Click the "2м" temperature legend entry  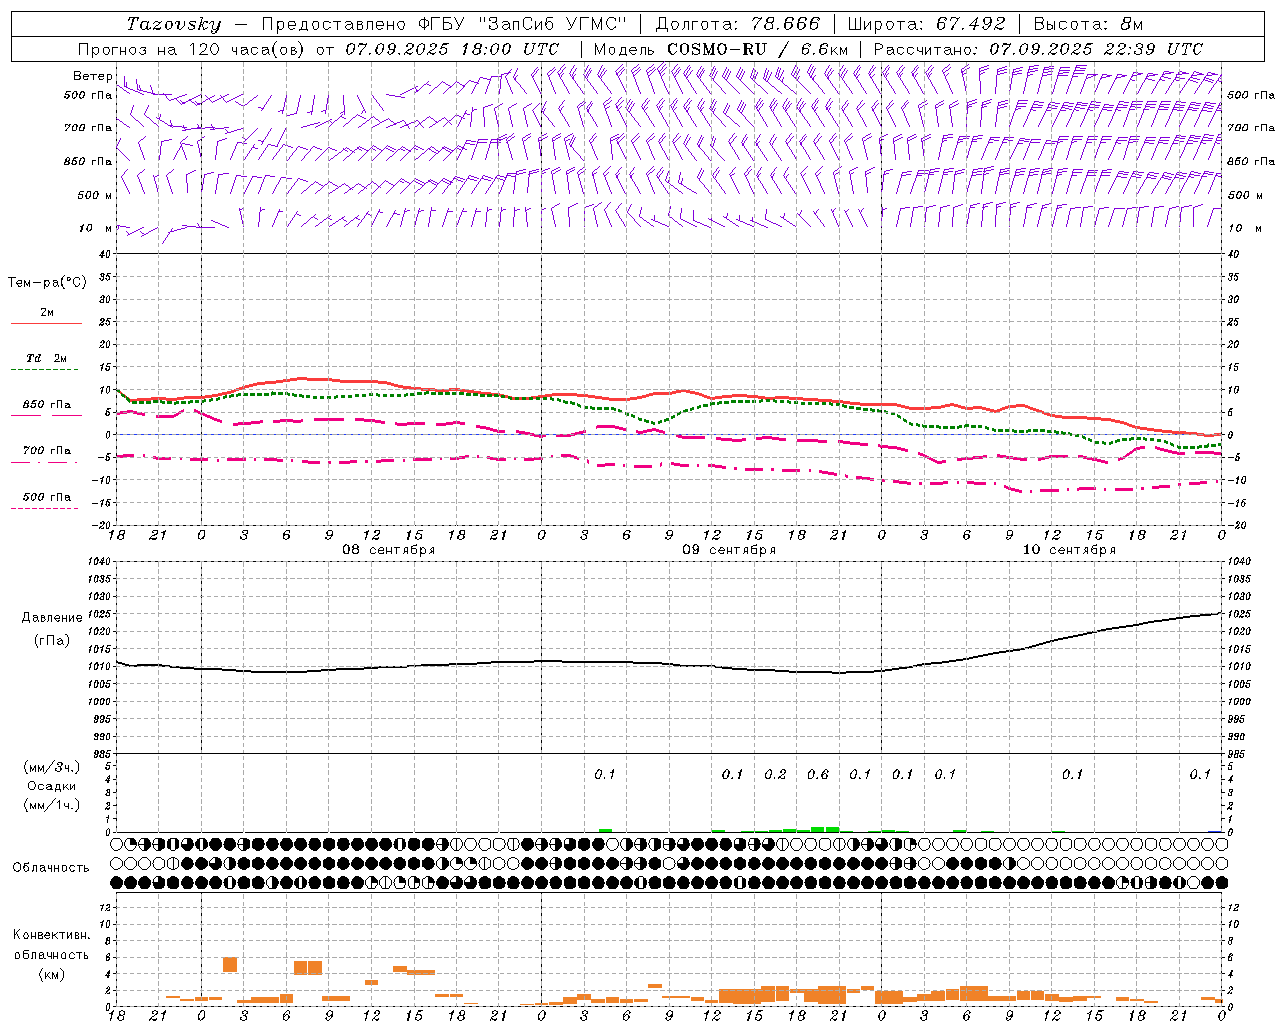click(47, 313)
